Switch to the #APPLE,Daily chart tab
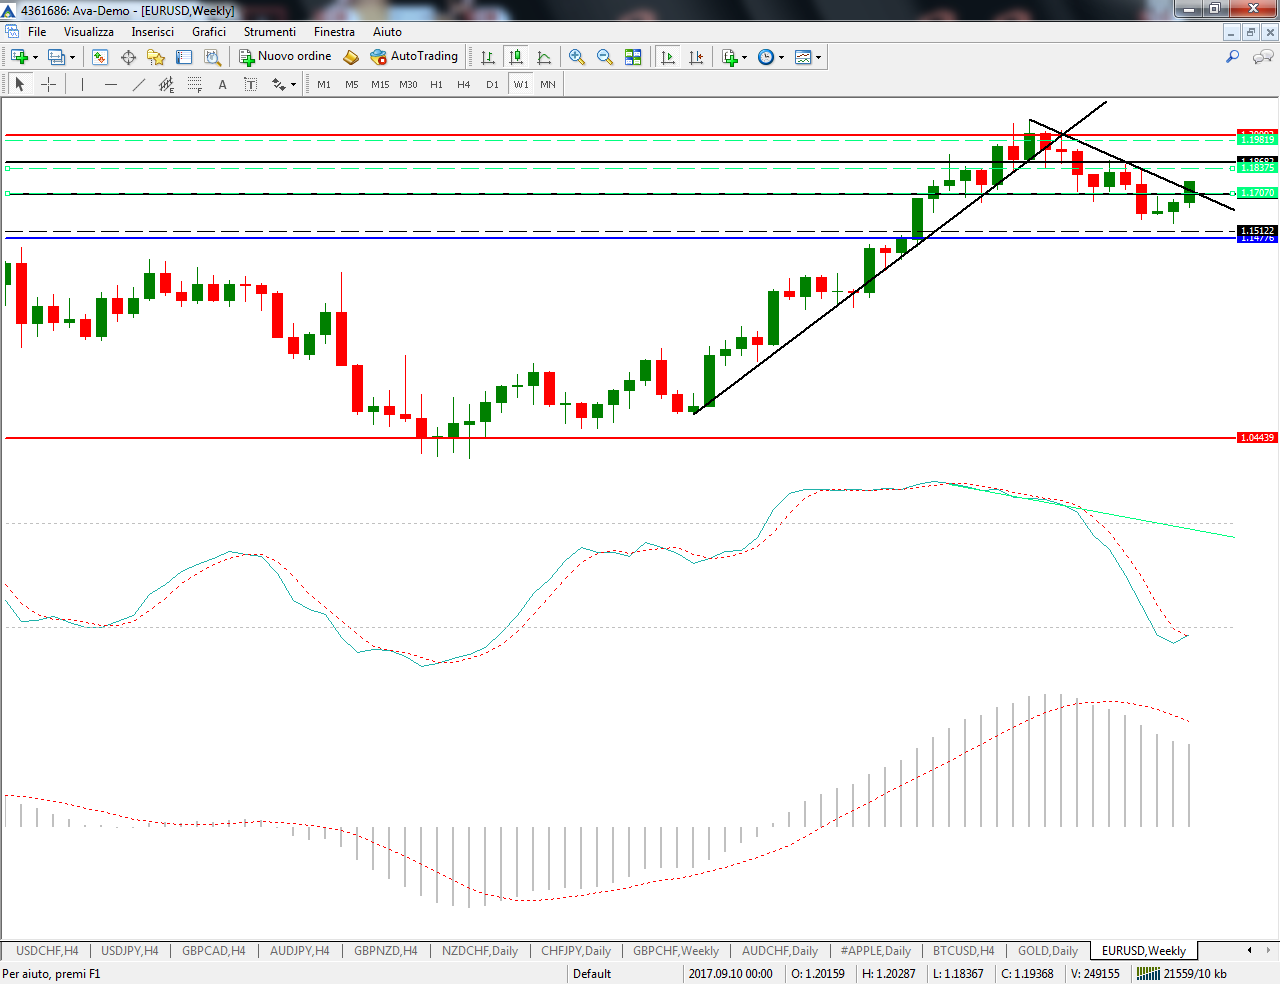The image size is (1280, 984). point(875,951)
